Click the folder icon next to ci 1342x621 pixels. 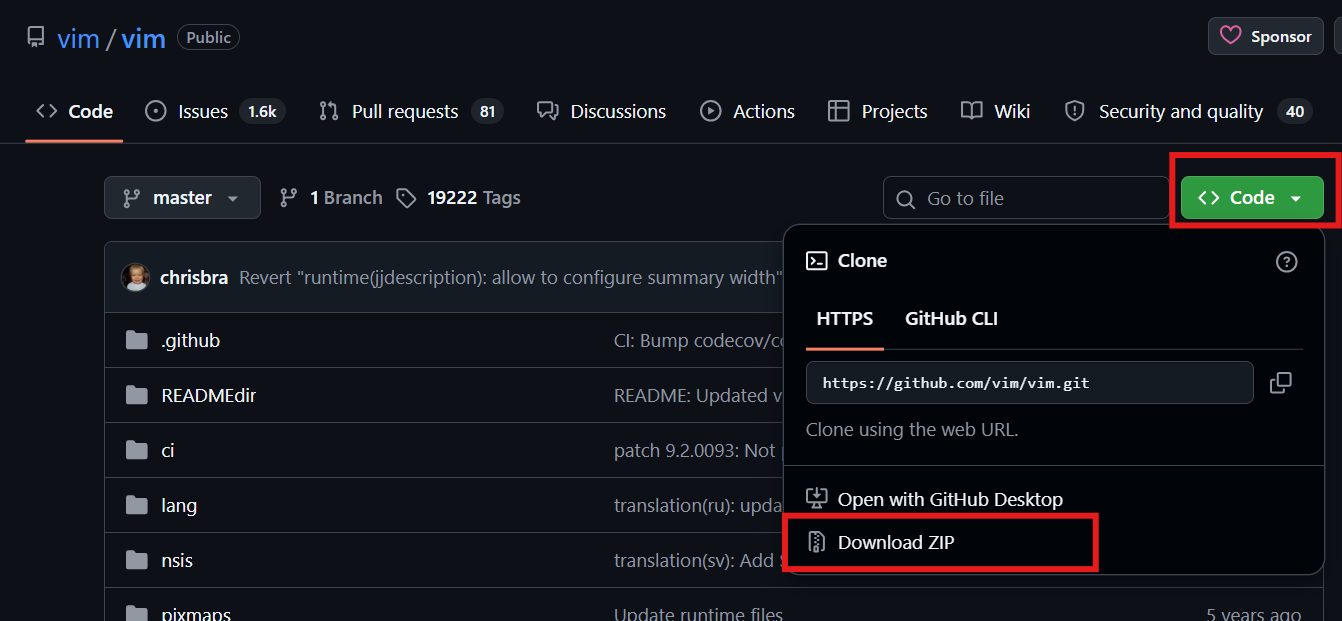pos(137,450)
